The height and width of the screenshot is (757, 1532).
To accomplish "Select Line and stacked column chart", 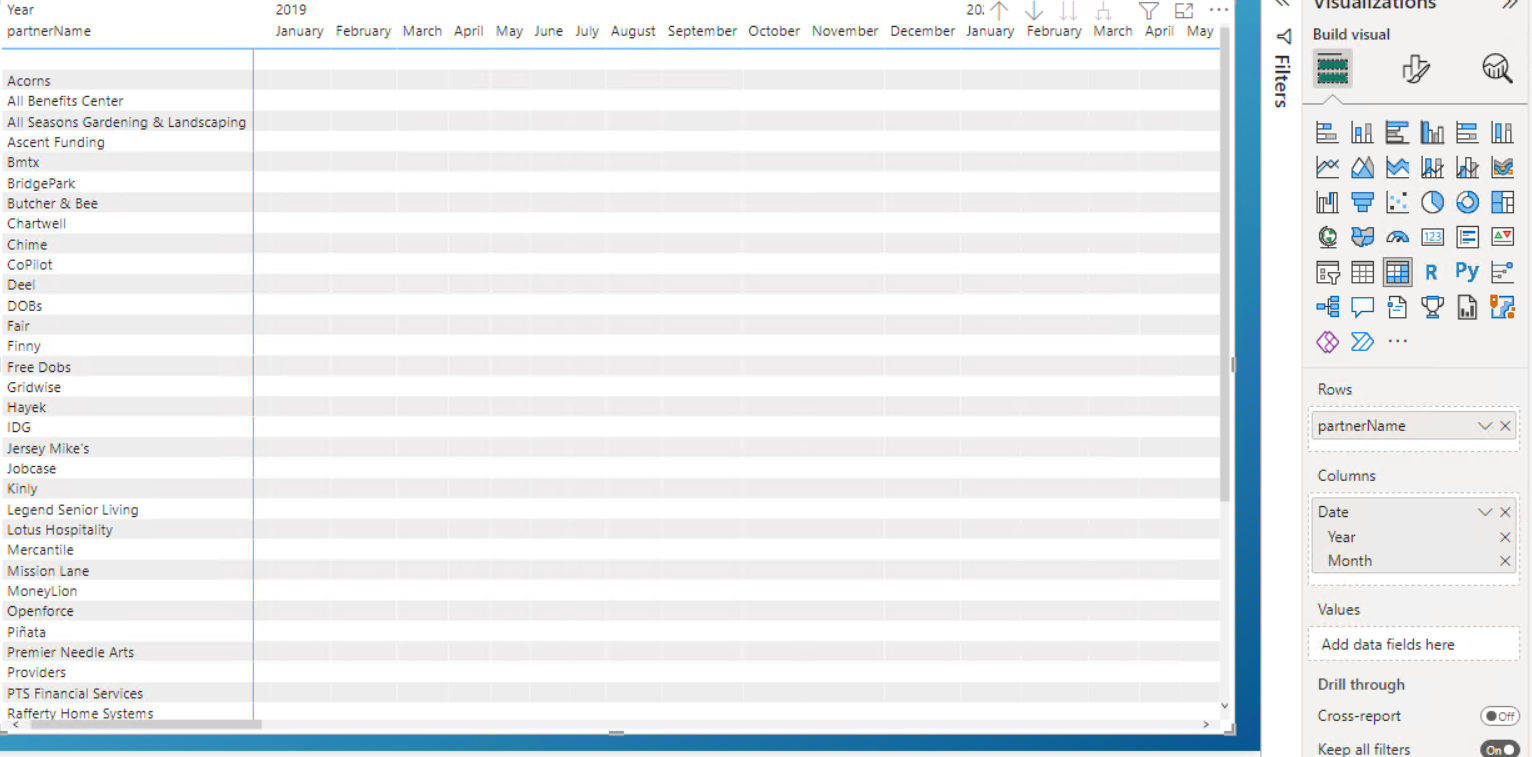I will tap(1432, 167).
